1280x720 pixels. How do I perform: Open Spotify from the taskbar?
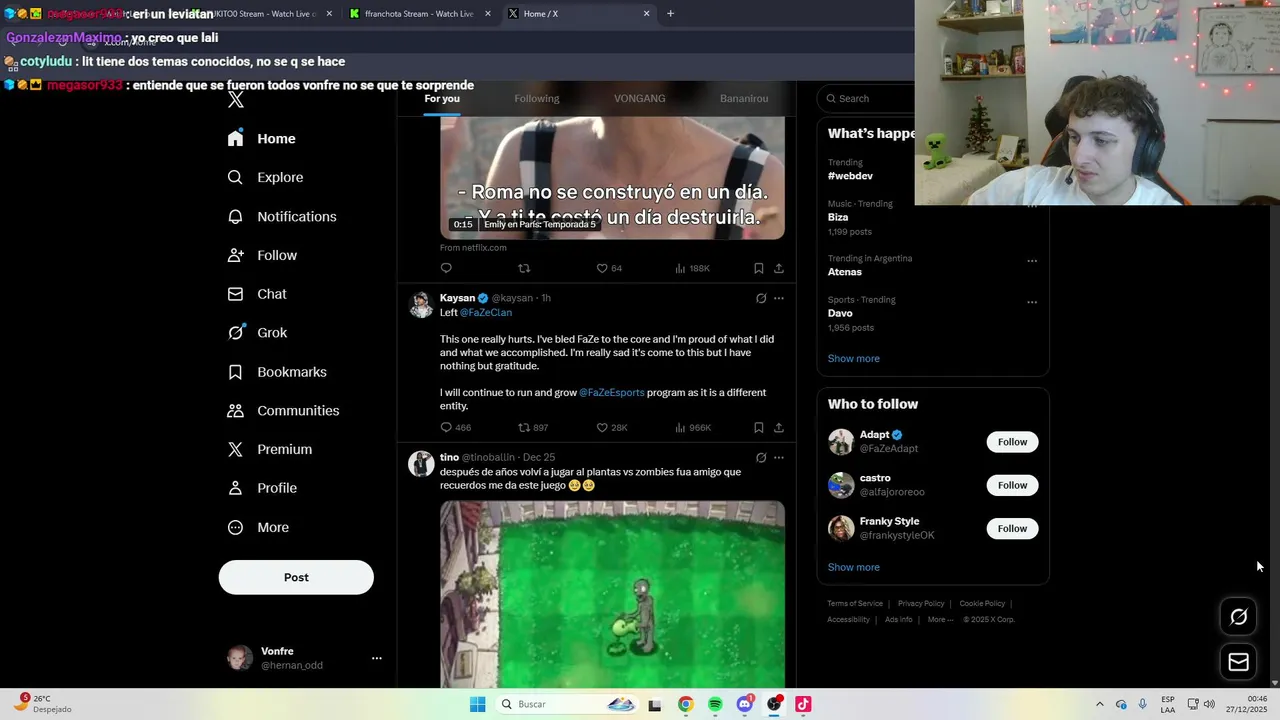coord(715,705)
